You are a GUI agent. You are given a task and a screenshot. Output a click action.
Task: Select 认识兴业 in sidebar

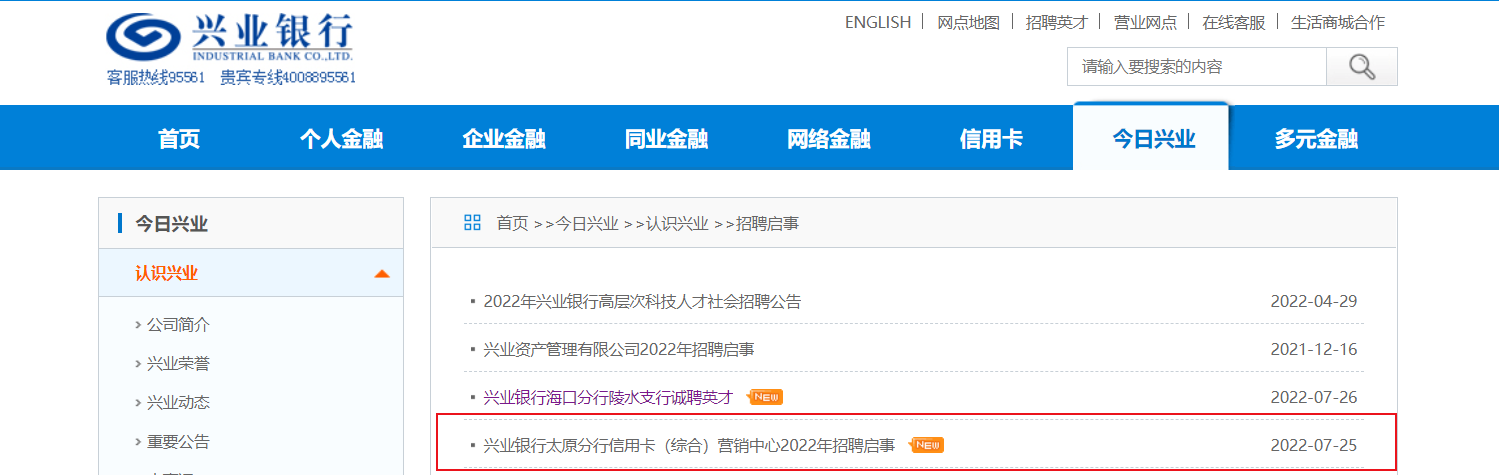click(x=167, y=274)
